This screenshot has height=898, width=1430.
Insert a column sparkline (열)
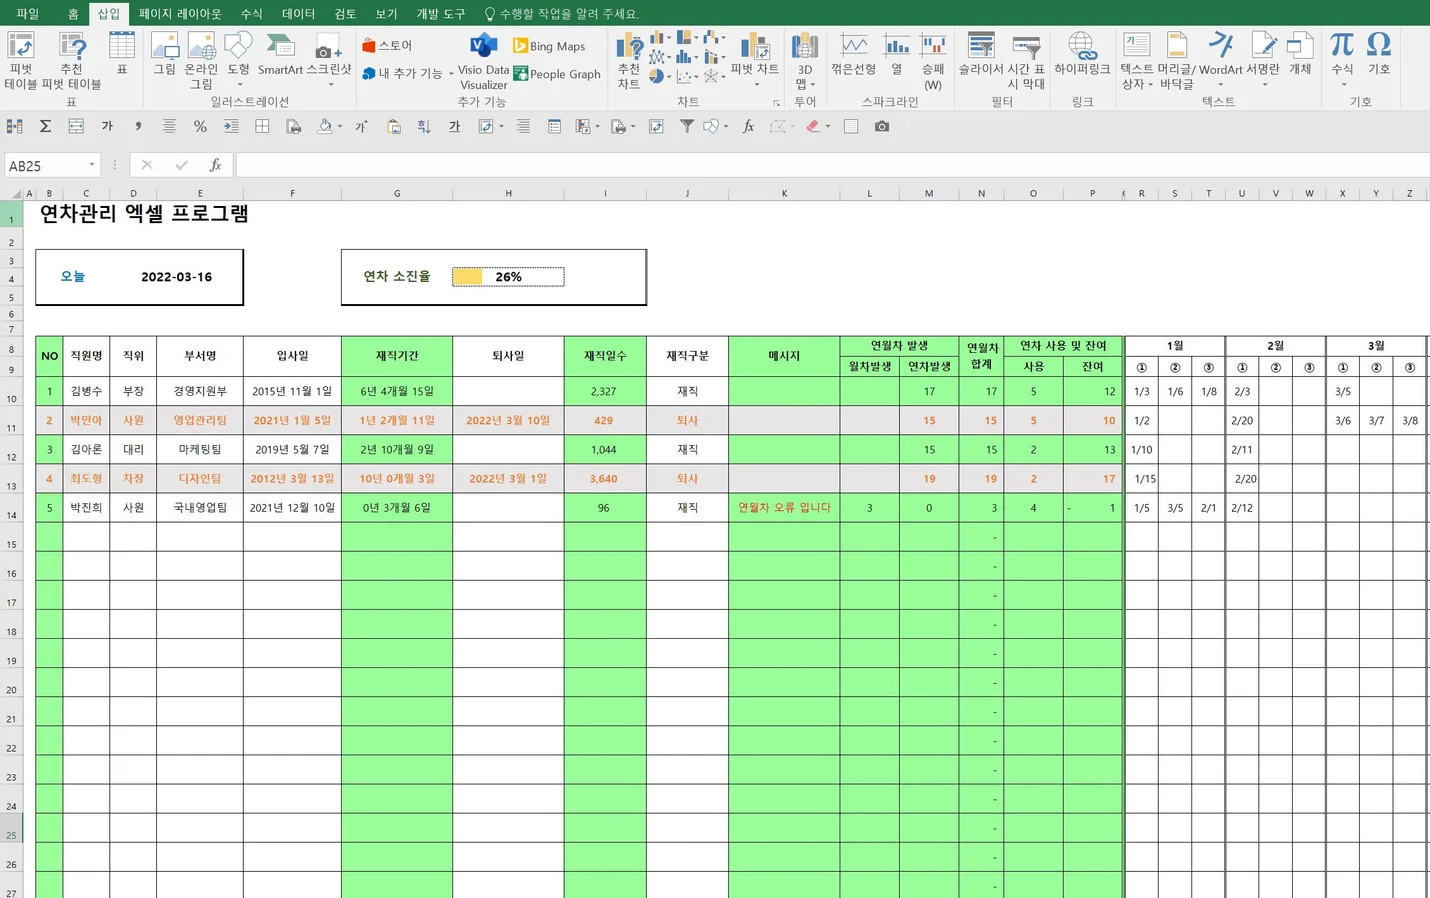[x=897, y=53]
